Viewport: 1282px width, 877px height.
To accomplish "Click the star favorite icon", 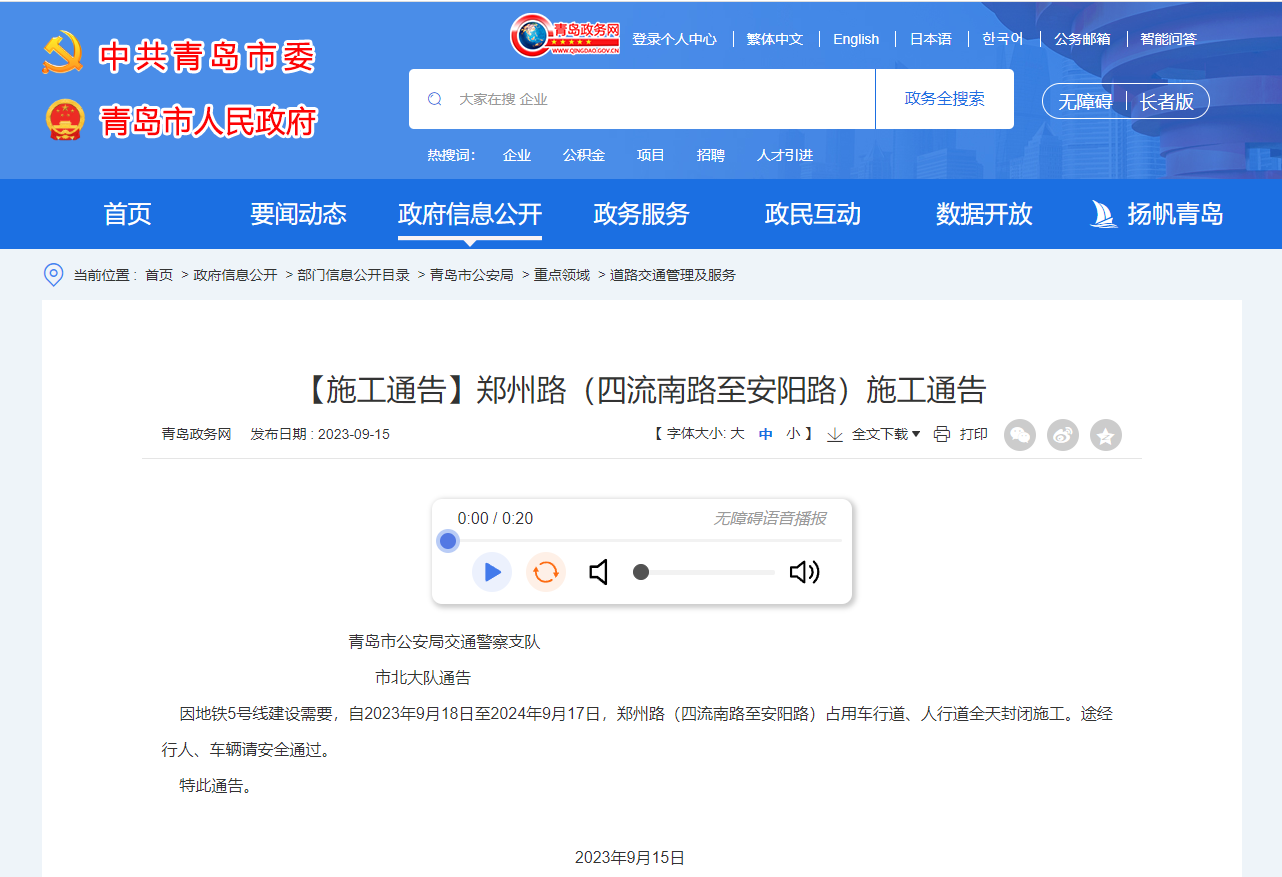I will 1105,435.
